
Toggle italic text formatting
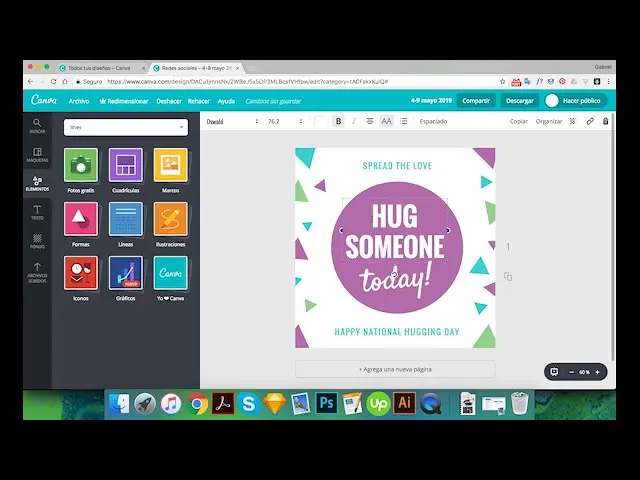353,121
